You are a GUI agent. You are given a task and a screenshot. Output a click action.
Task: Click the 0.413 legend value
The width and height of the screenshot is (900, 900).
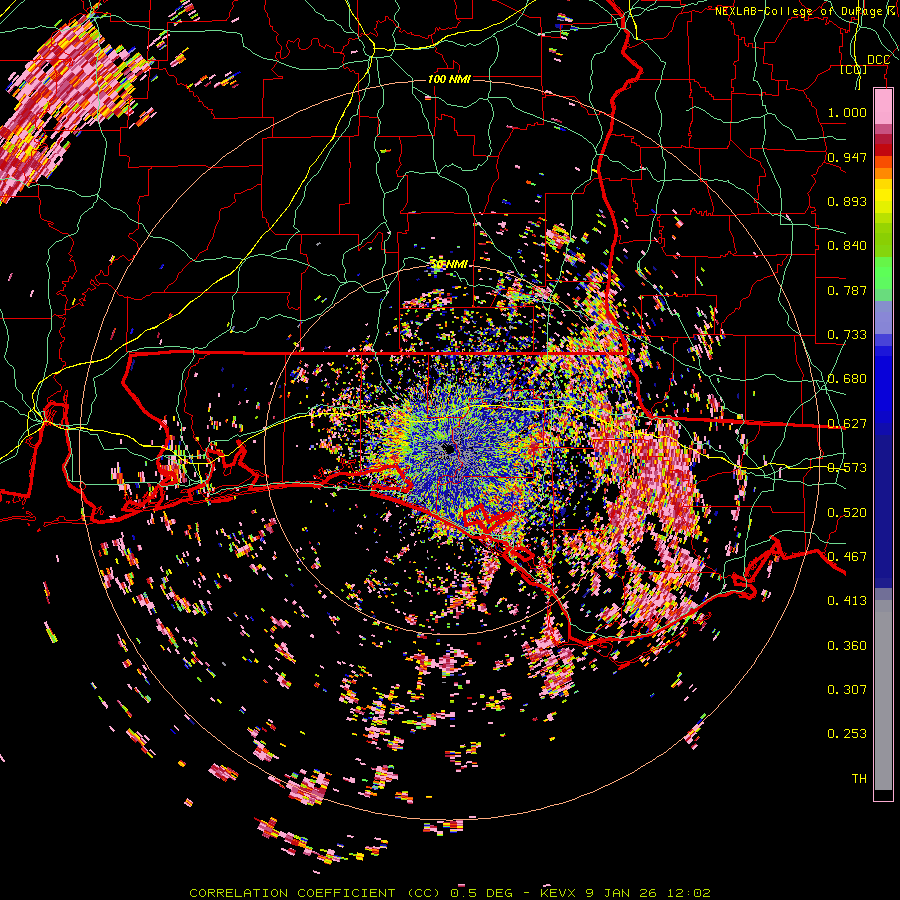847,601
